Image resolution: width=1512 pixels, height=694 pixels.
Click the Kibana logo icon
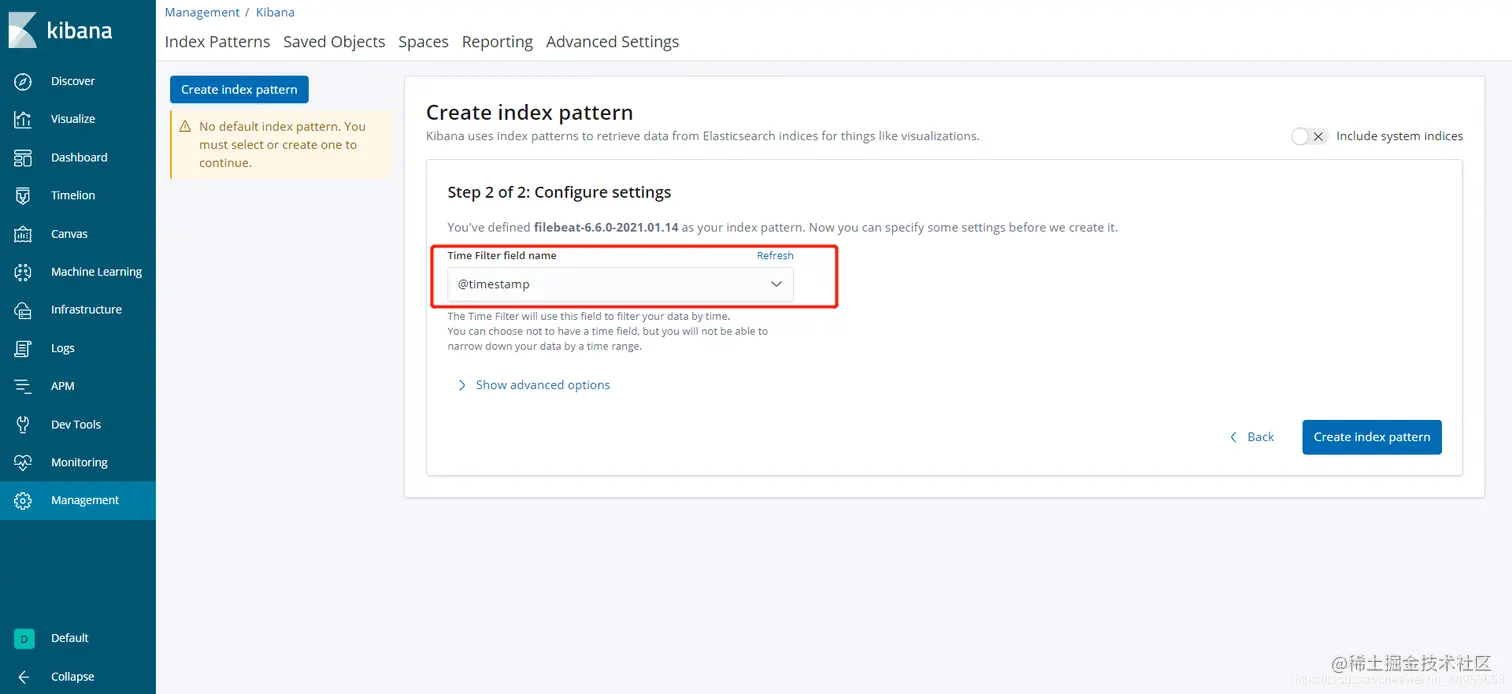(x=23, y=30)
